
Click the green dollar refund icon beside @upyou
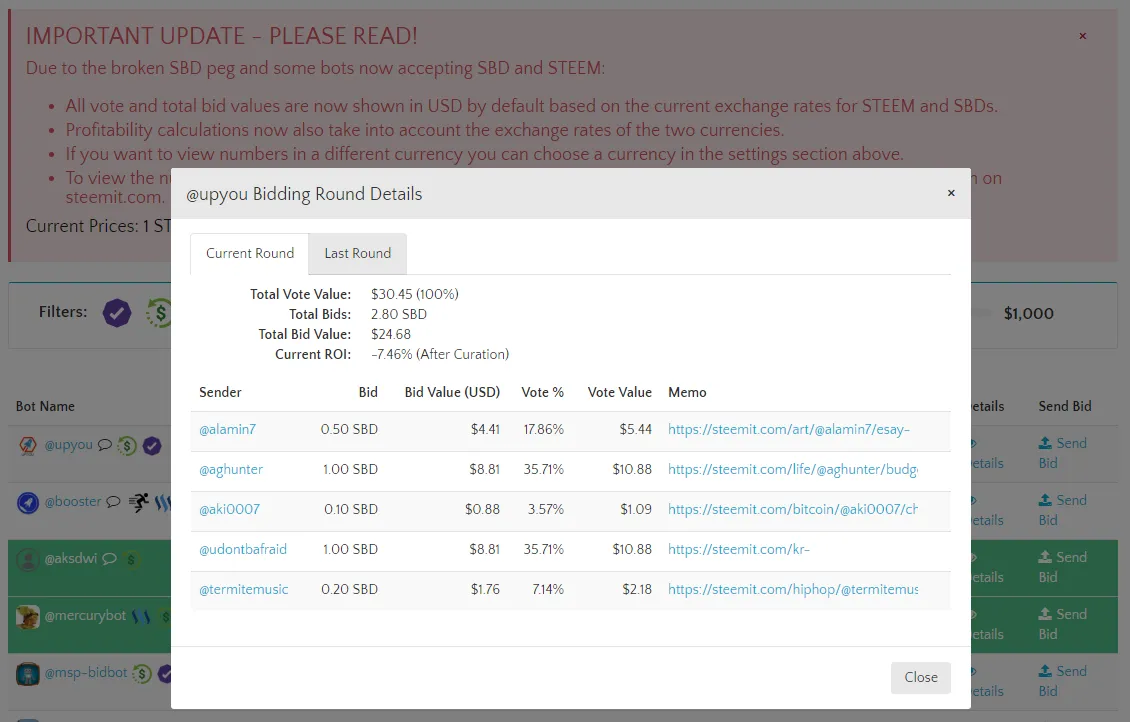pos(127,446)
